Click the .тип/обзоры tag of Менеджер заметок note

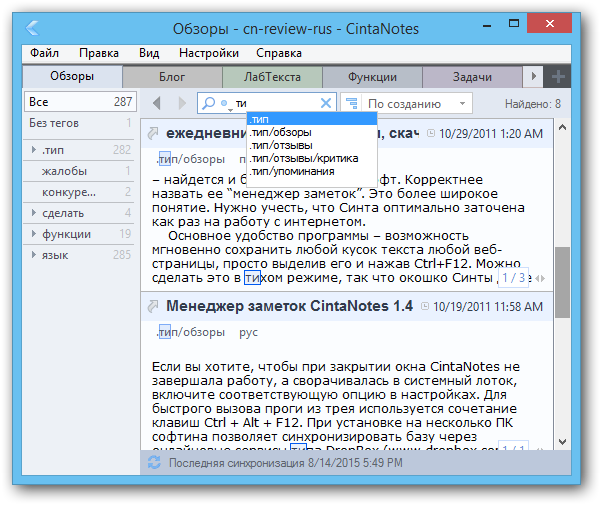[x=190, y=332]
